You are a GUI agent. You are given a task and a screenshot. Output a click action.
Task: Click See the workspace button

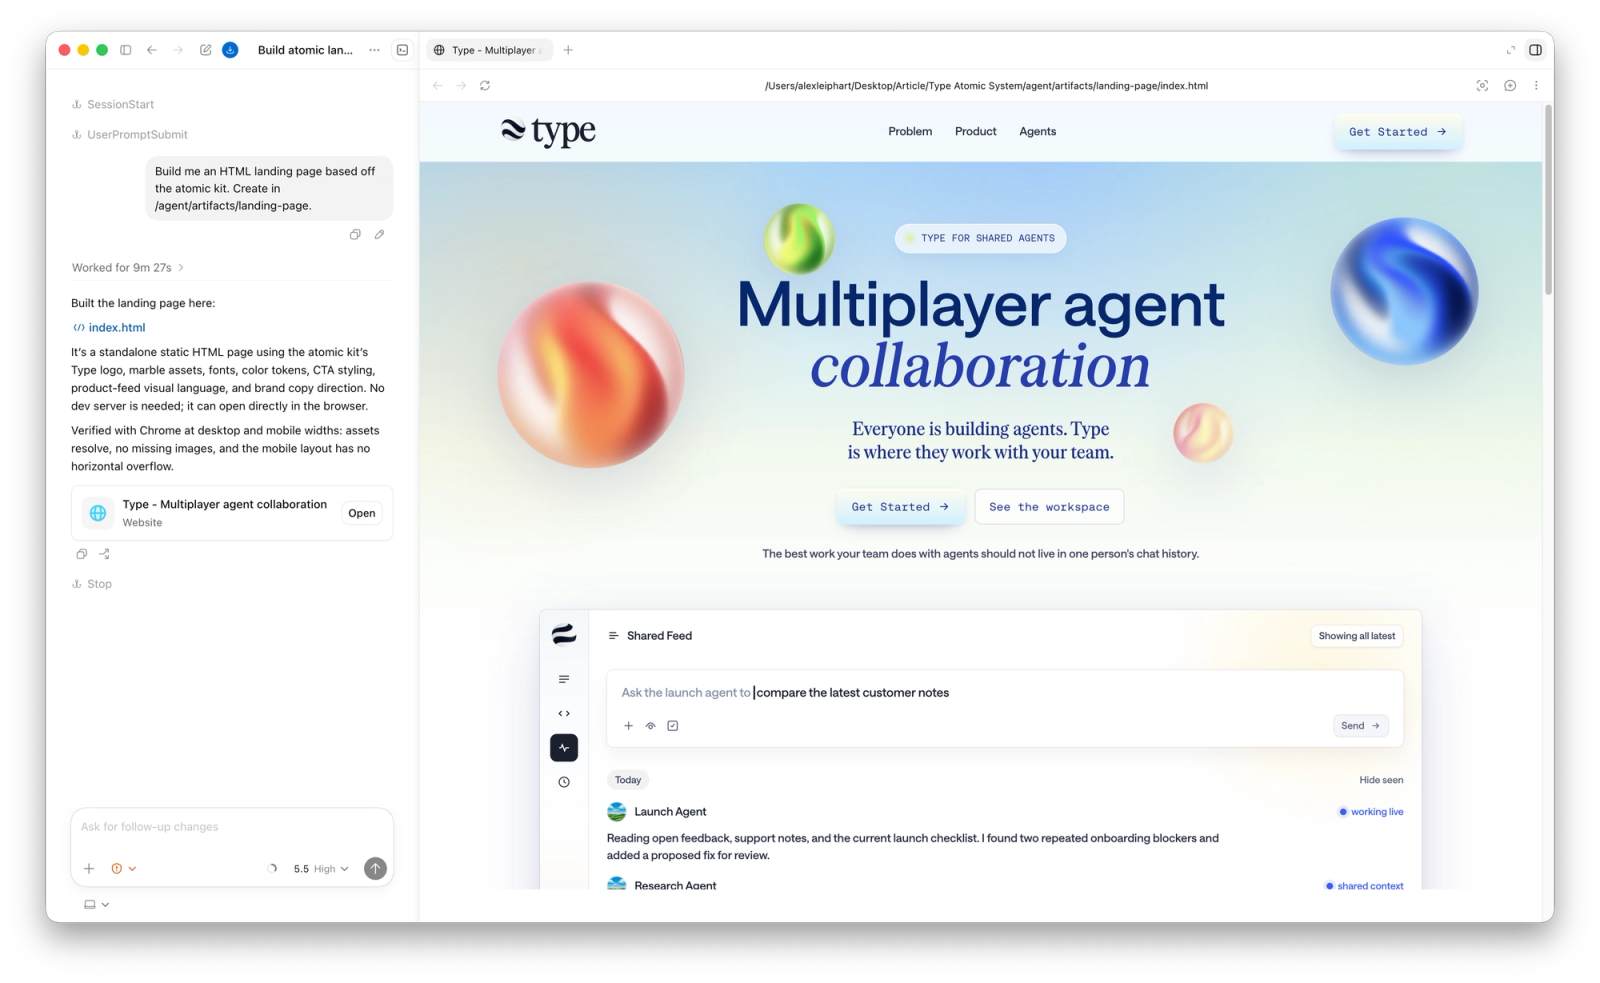tap(1049, 507)
